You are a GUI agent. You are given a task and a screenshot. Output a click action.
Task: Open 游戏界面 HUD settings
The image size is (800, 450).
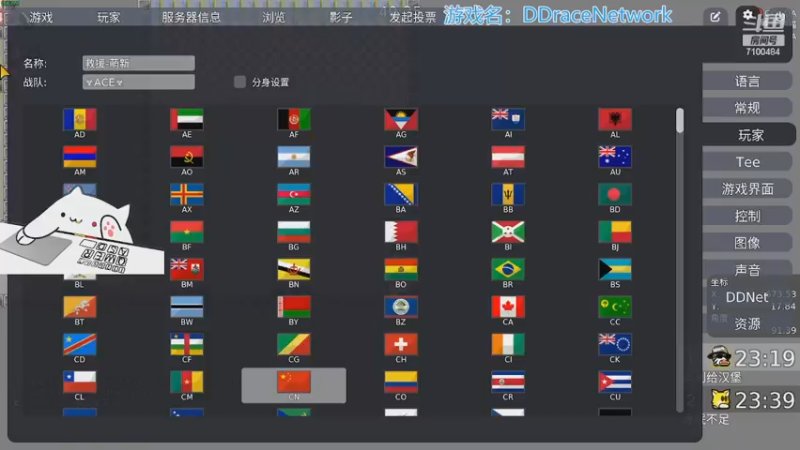pos(747,189)
